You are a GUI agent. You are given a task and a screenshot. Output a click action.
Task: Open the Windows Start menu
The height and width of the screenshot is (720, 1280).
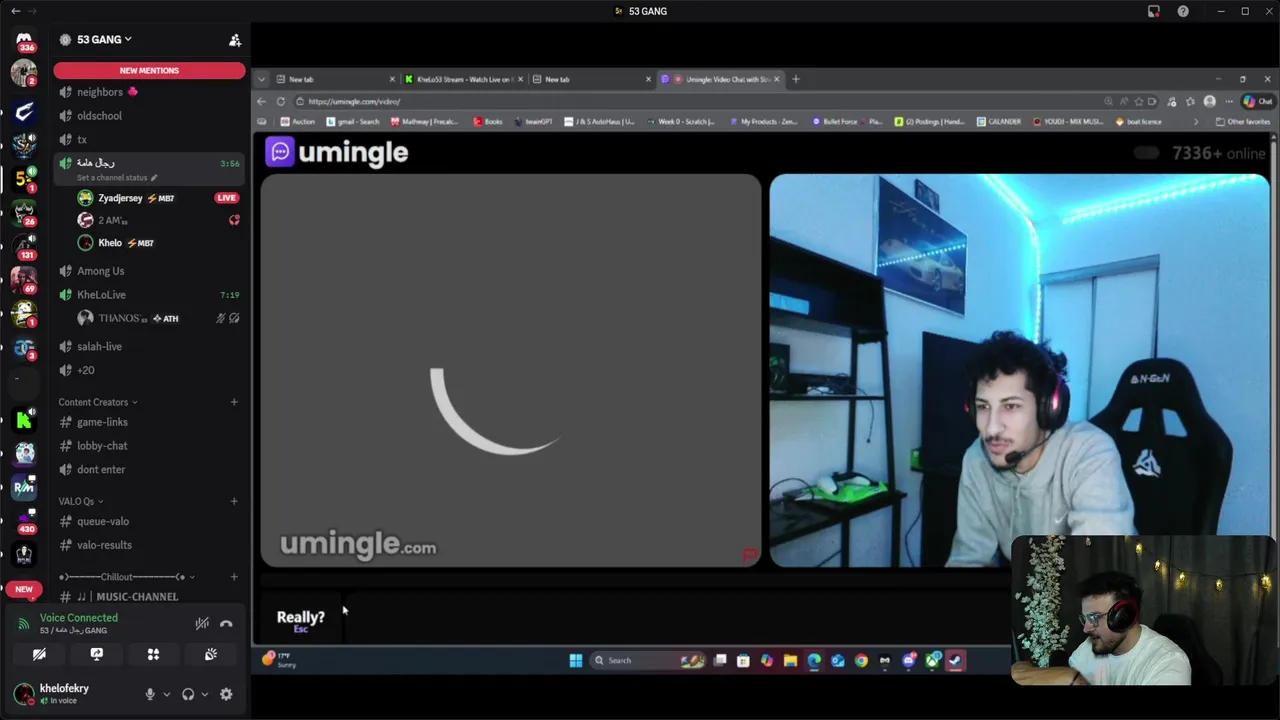576,660
